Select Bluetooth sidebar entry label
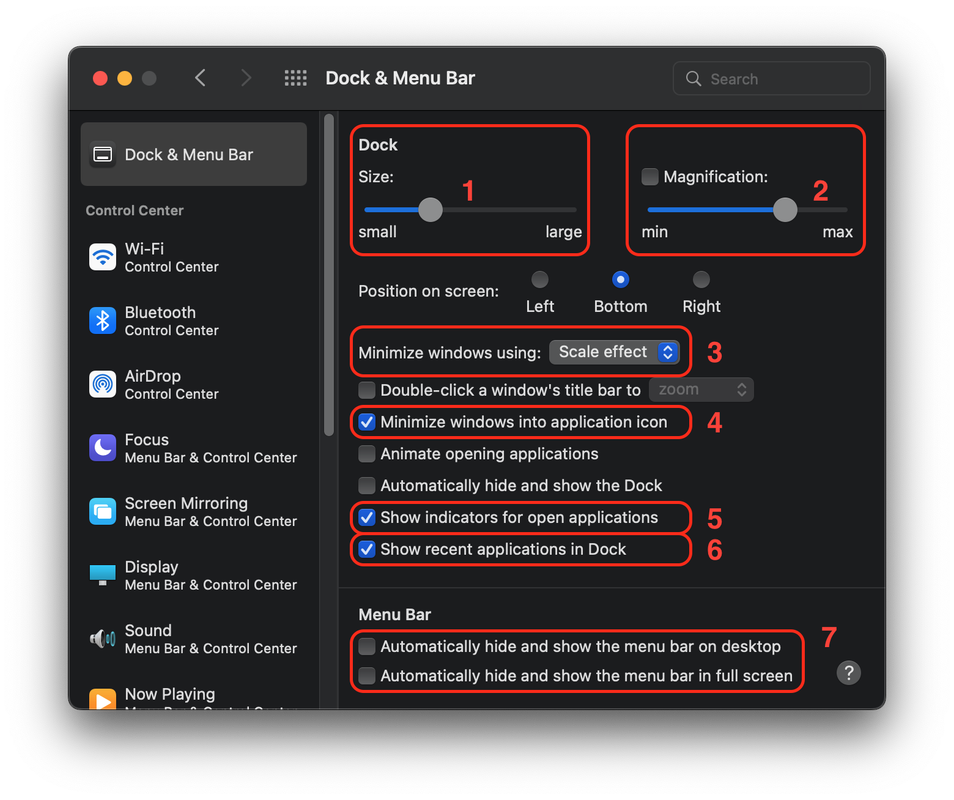This screenshot has width=954, height=800. coord(160,313)
